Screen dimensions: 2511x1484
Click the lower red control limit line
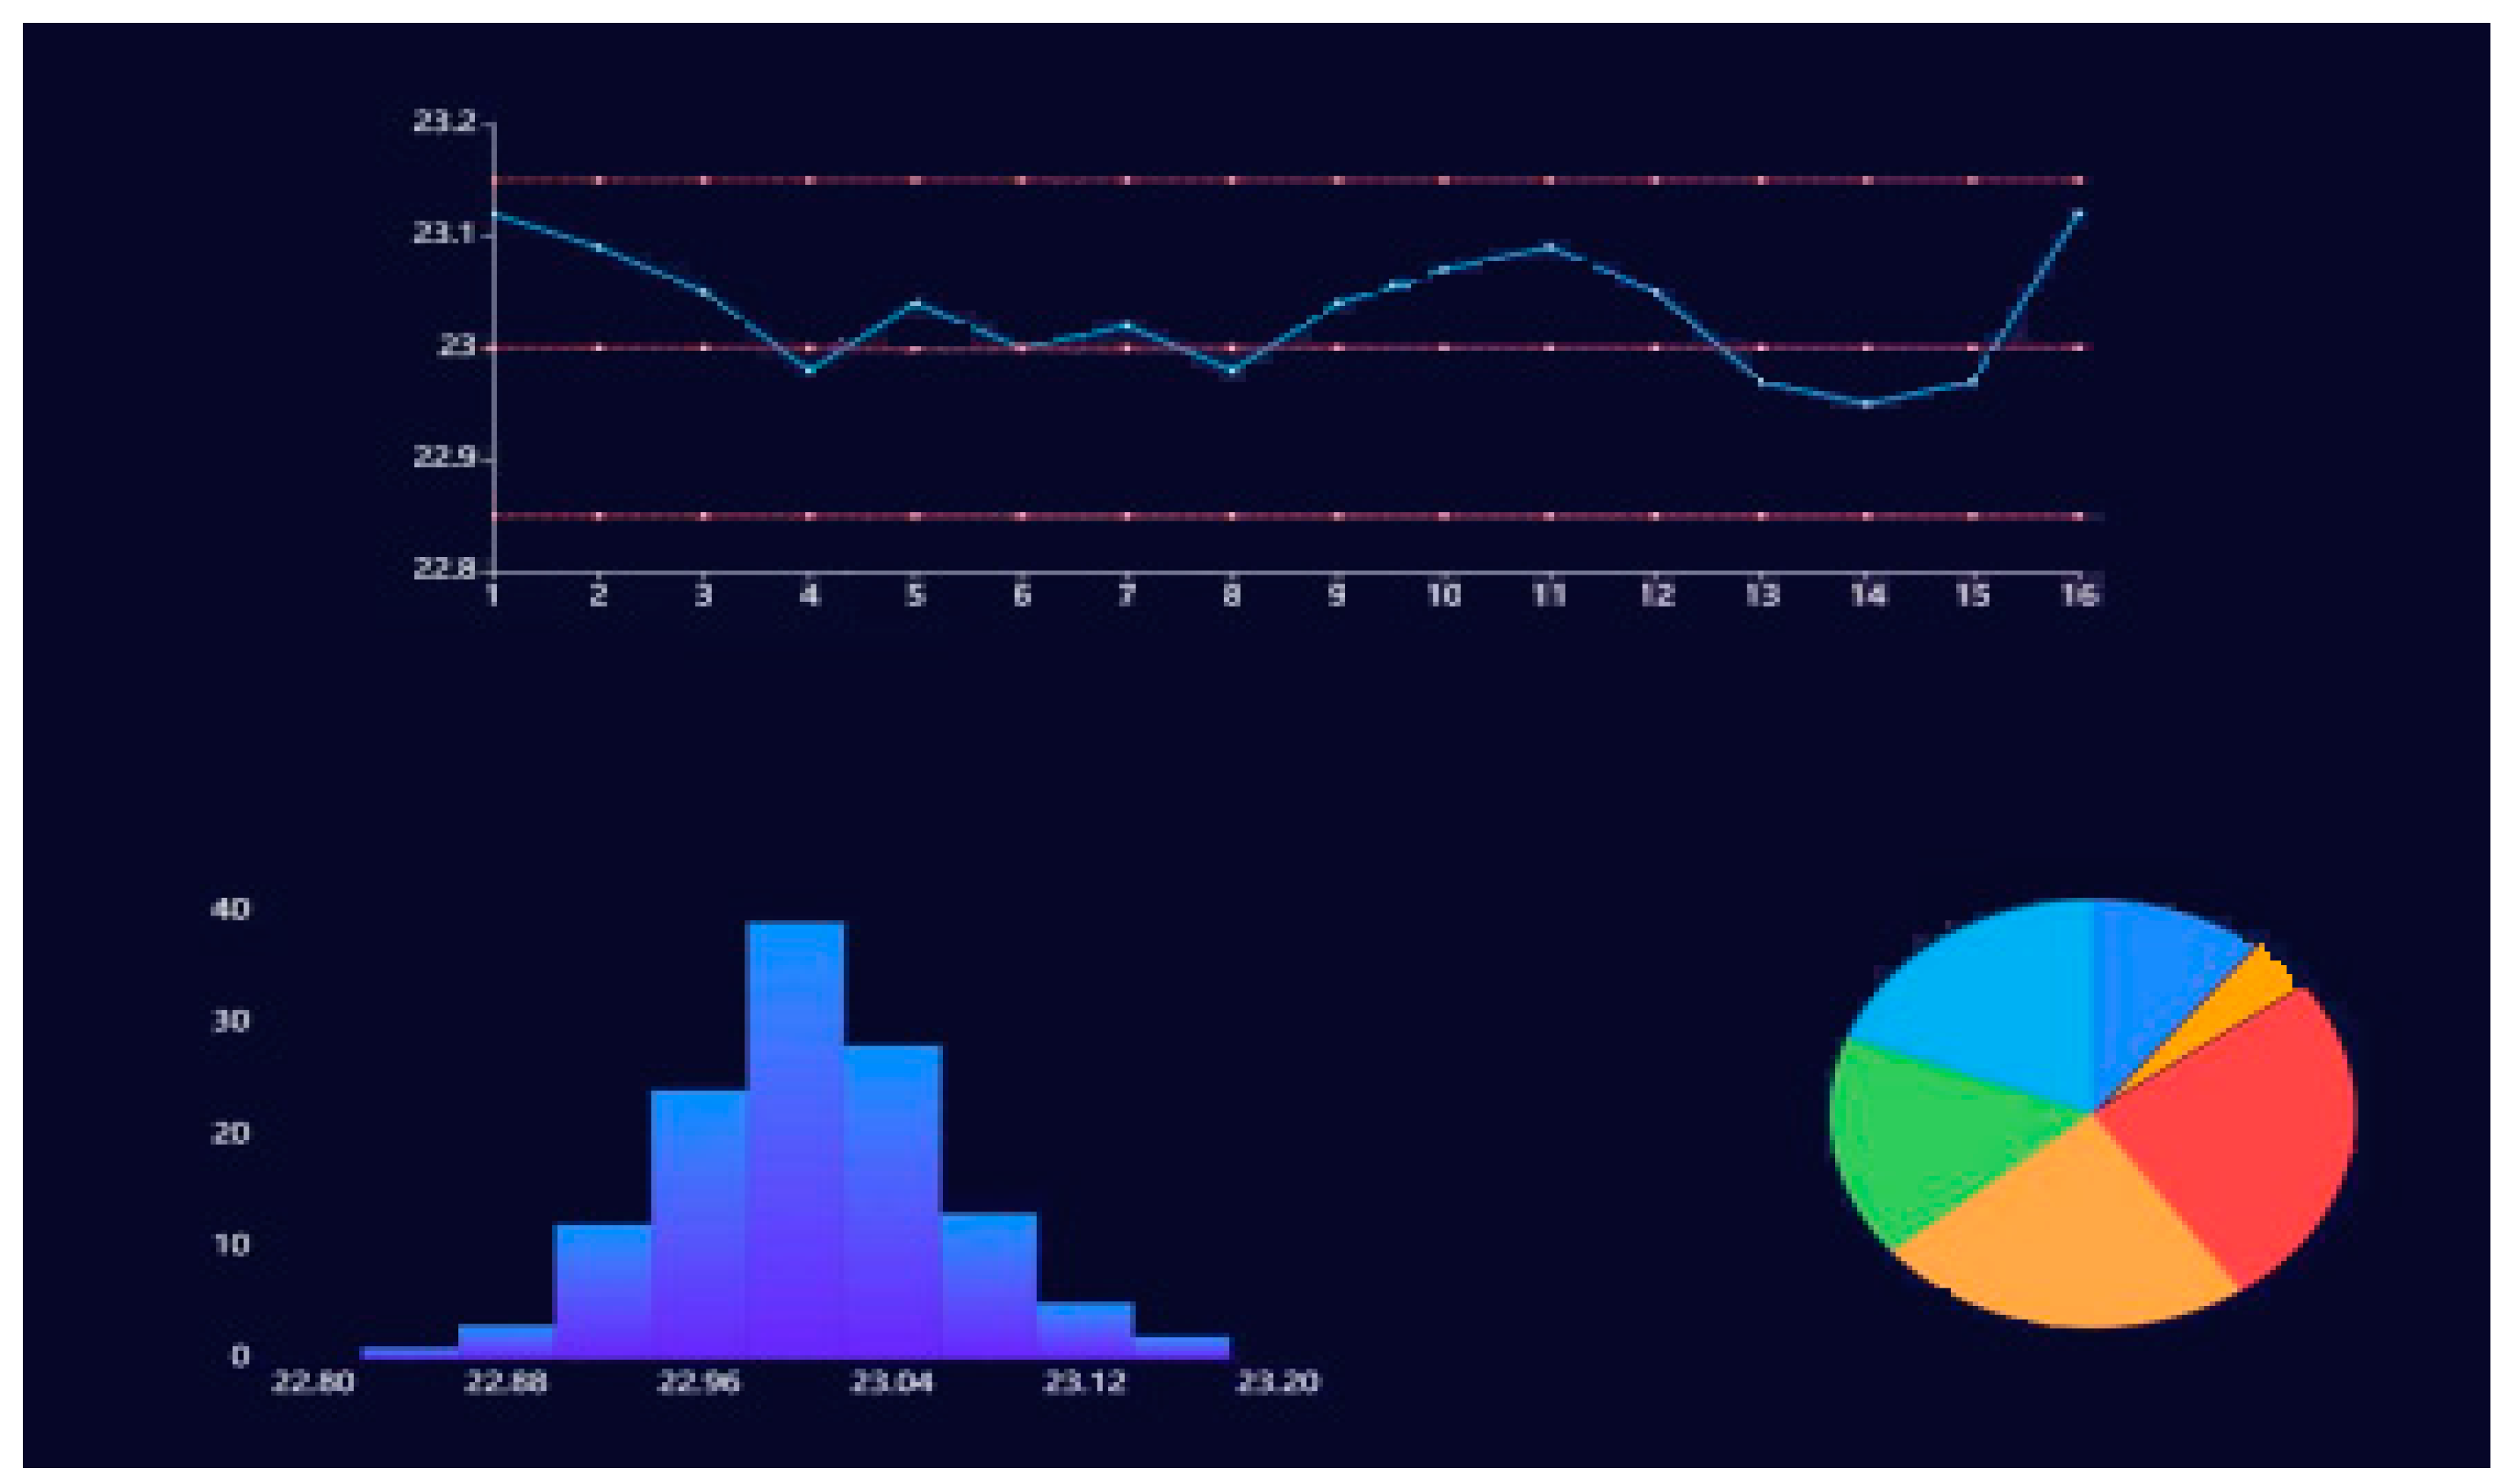(x=1290, y=516)
